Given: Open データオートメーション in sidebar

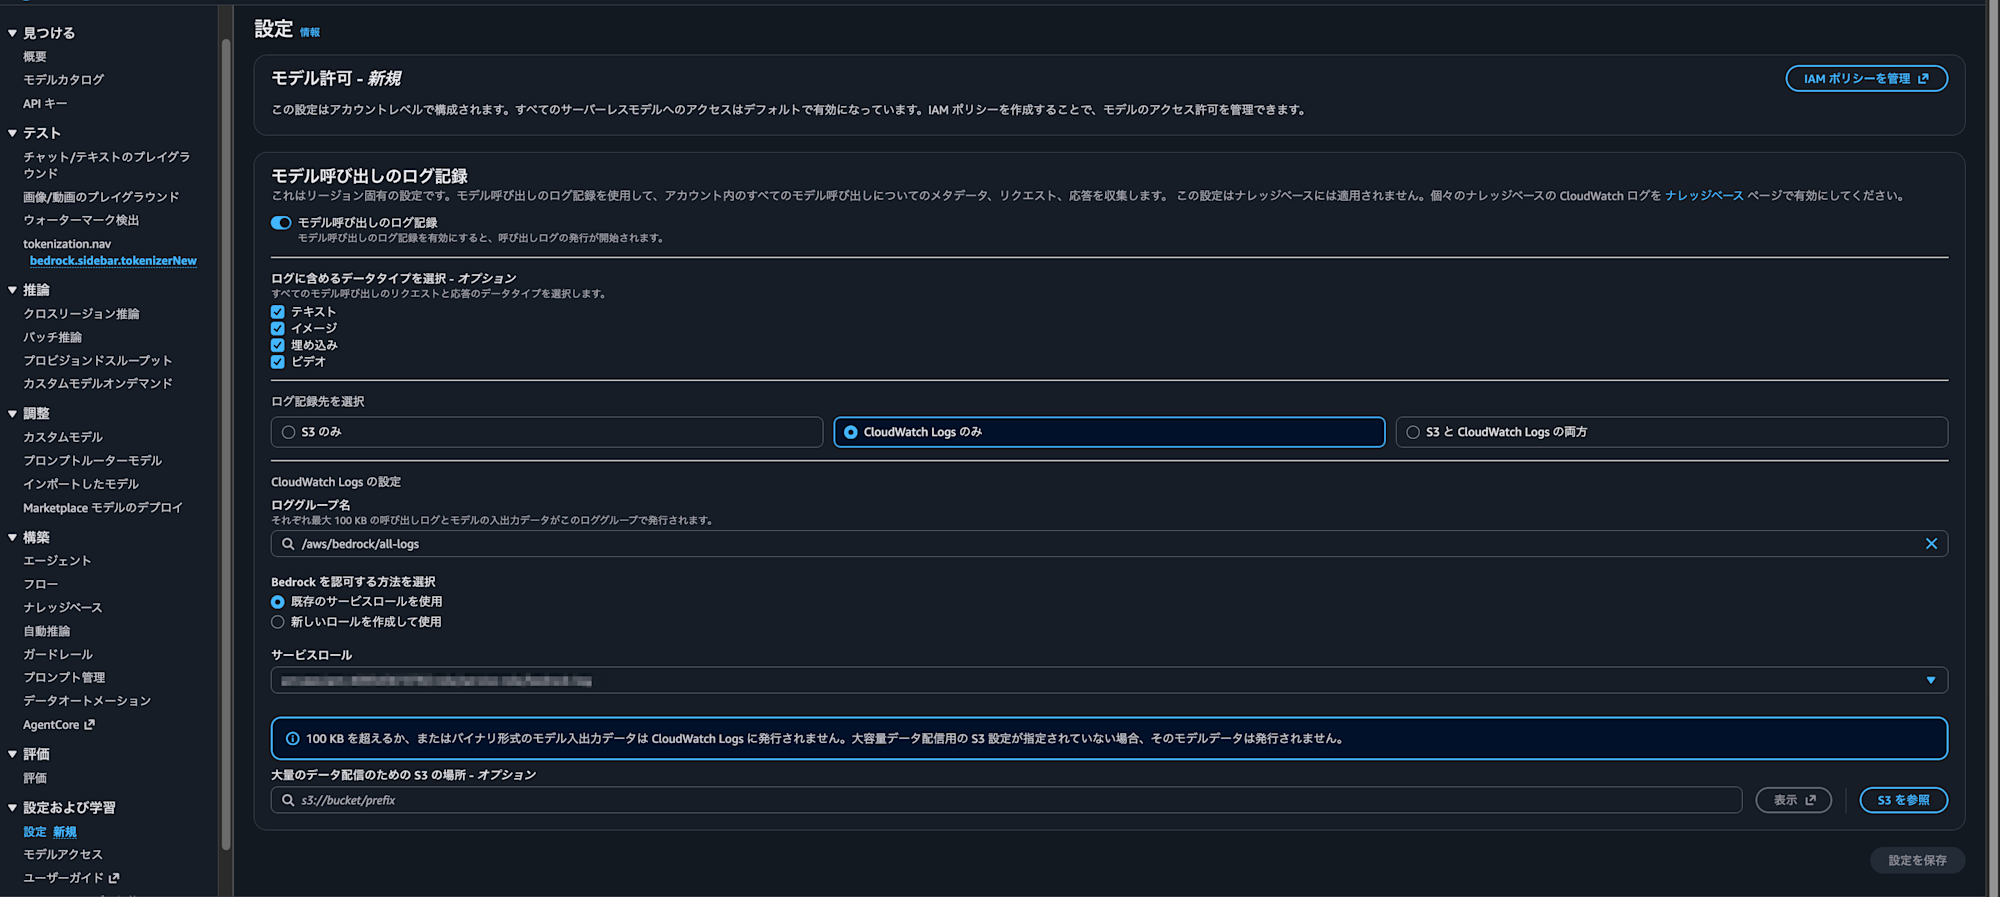Looking at the screenshot, I should (87, 701).
